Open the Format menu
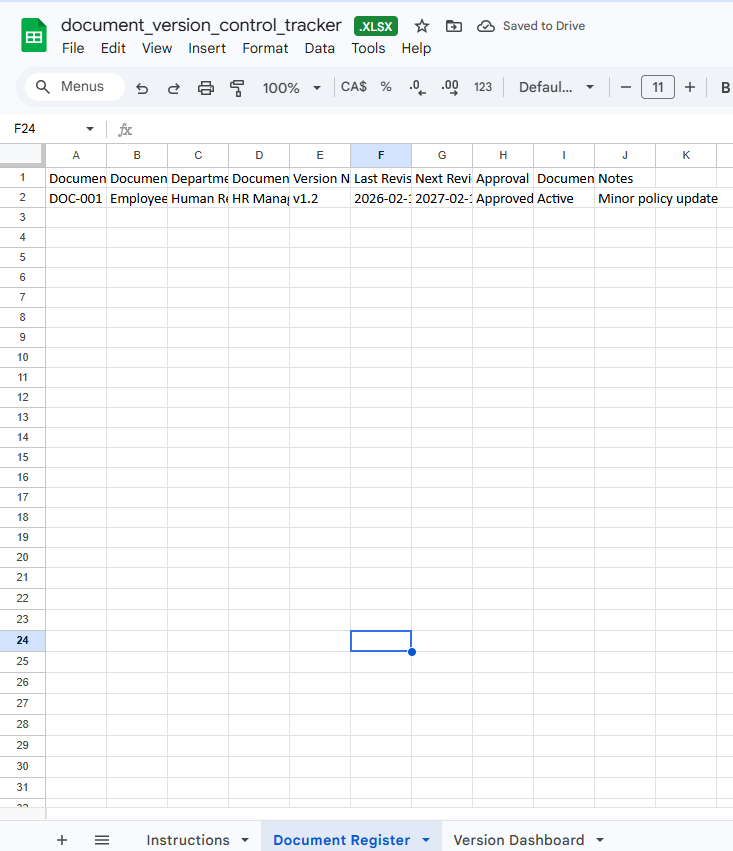The height and width of the screenshot is (851, 733). point(265,48)
